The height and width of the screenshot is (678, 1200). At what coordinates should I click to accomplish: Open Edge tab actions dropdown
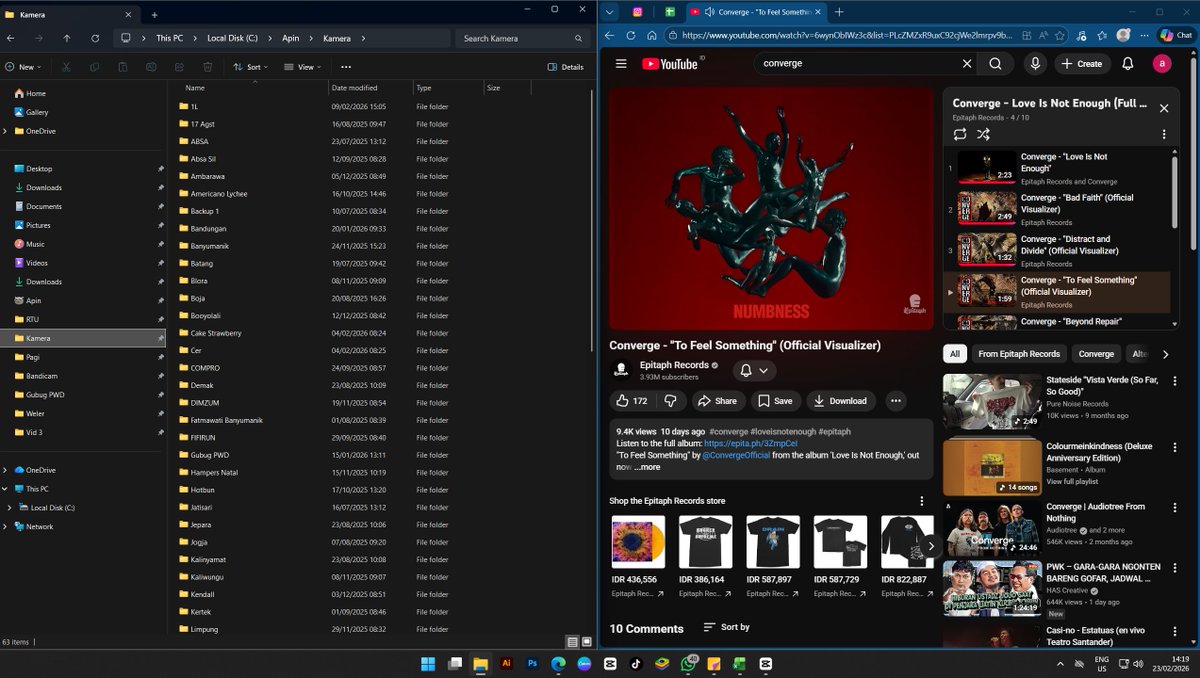[609, 12]
